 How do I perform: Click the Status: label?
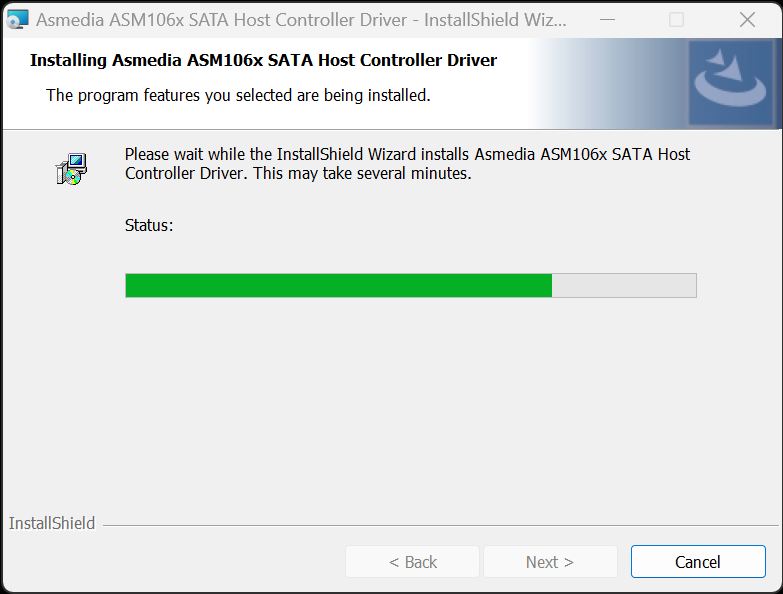click(149, 226)
